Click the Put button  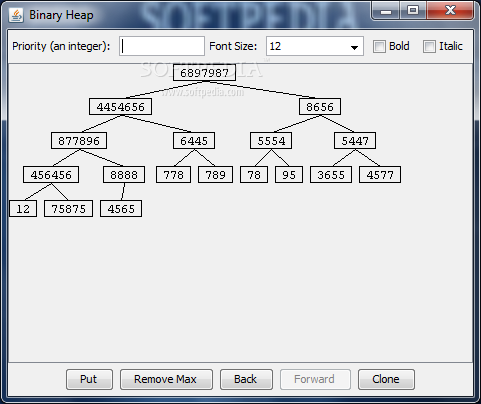tap(89, 379)
